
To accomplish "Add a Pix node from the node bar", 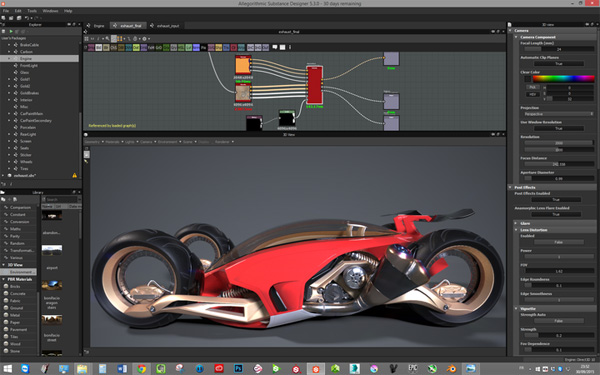I will coord(204,47).
